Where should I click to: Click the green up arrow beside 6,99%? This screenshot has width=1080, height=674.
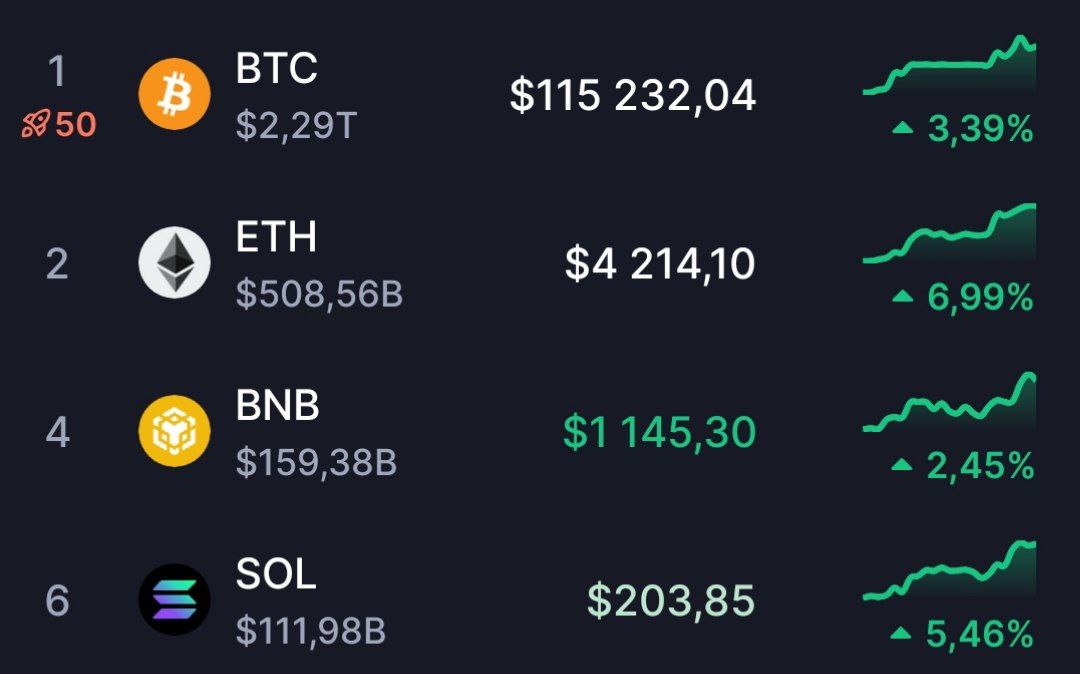[x=903, y=296]
